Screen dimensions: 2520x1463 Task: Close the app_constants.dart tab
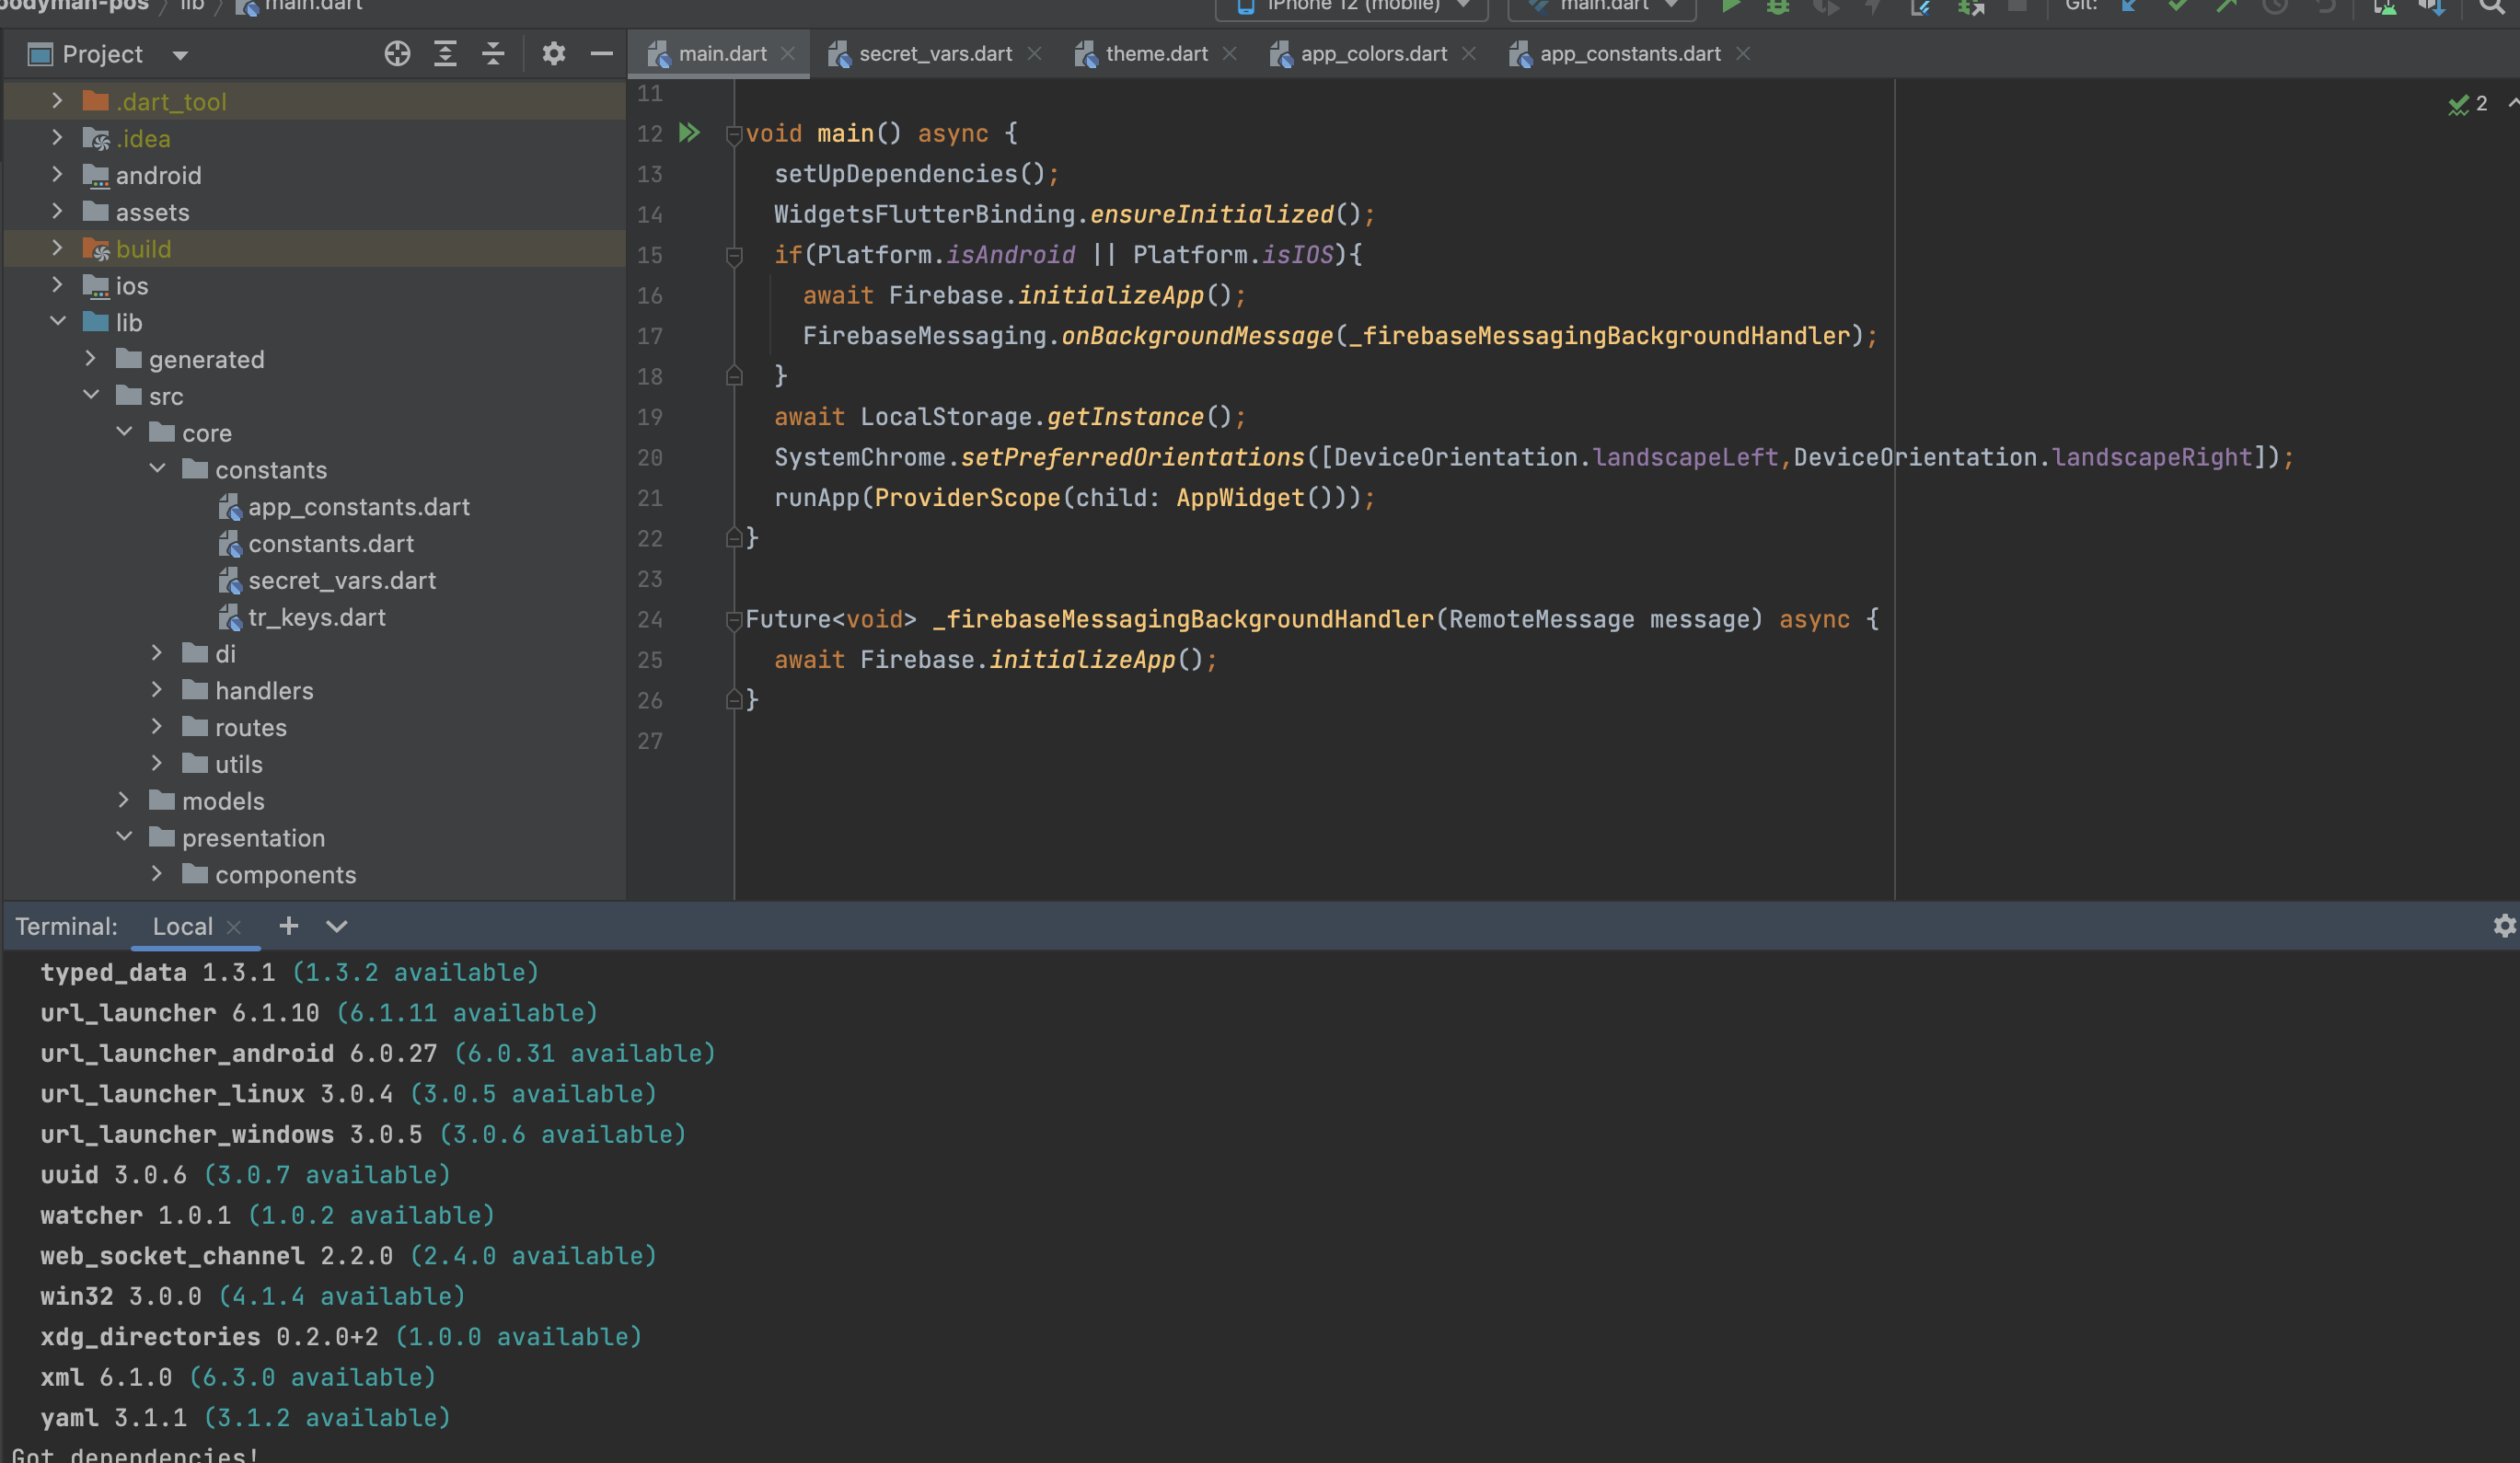(1743, 54)
